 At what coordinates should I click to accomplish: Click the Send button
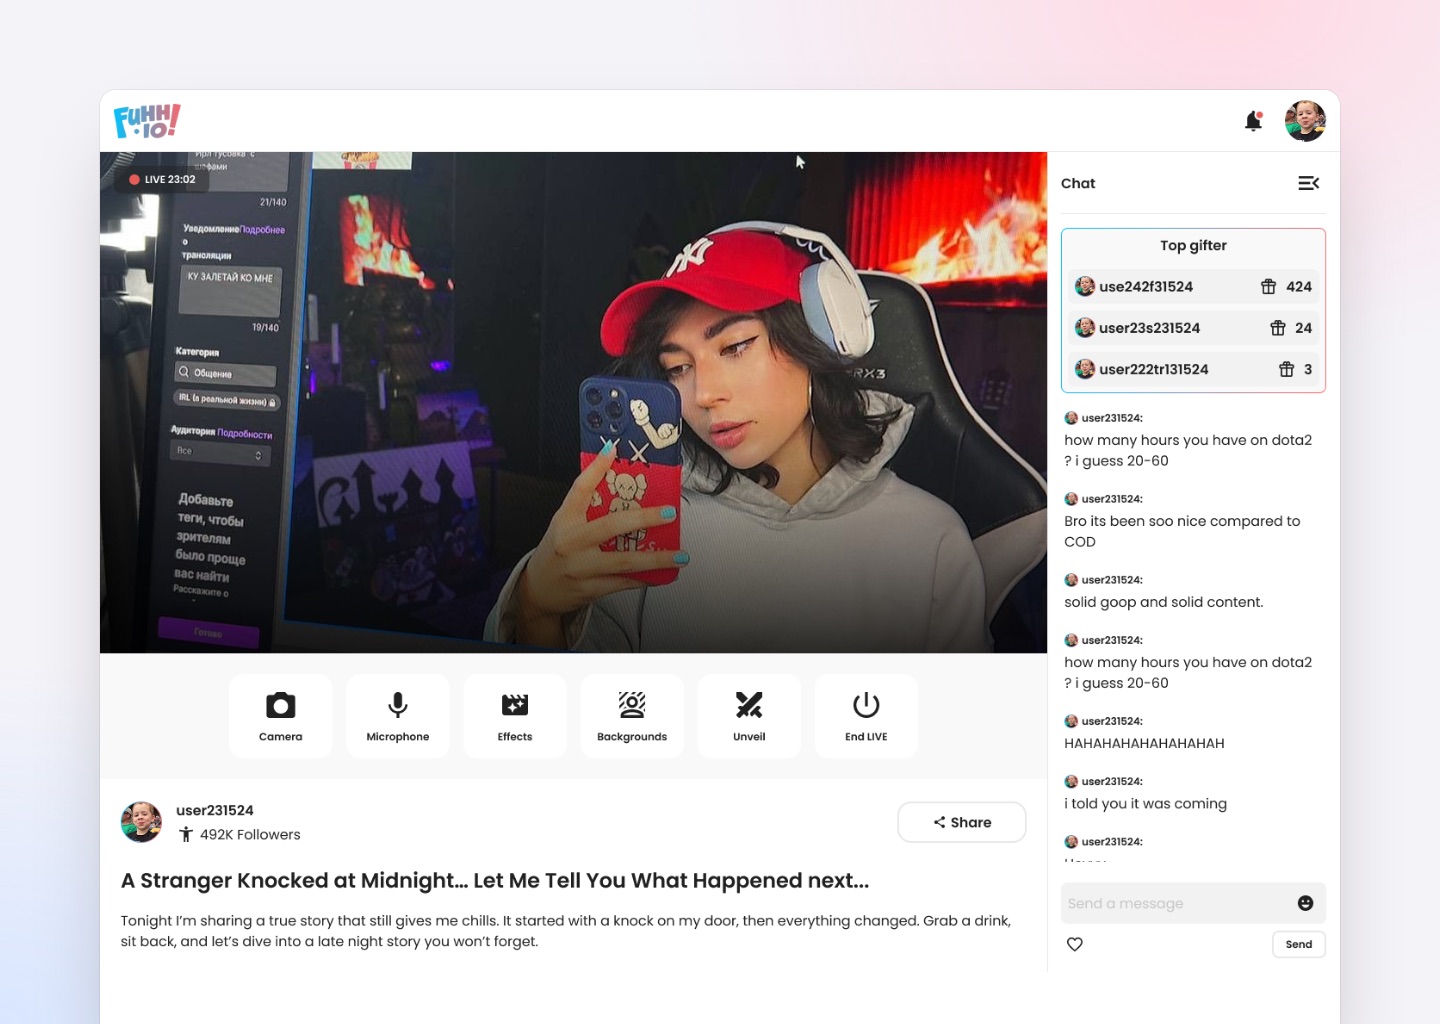point(1299,944)
